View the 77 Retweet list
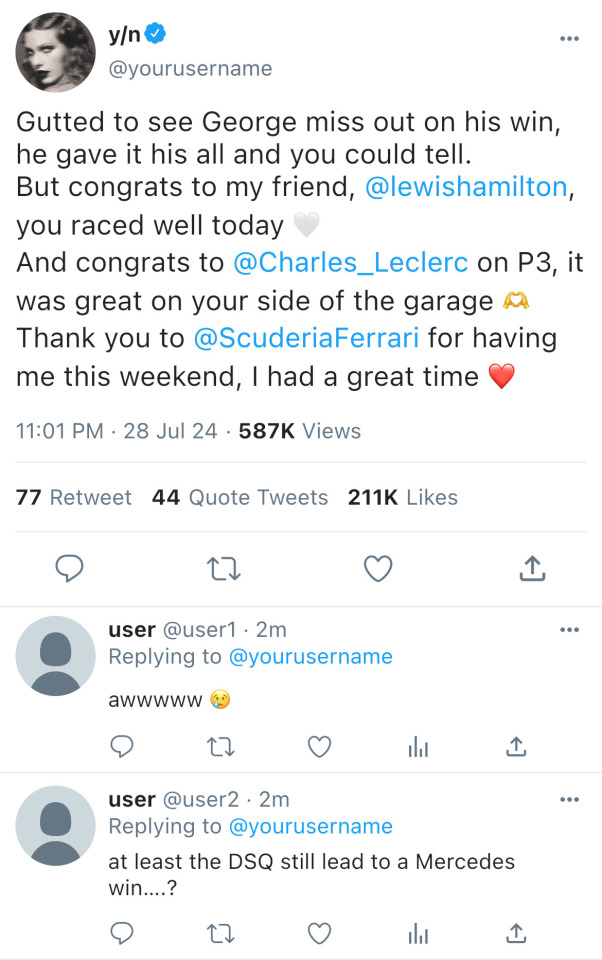 click(74, 497)
